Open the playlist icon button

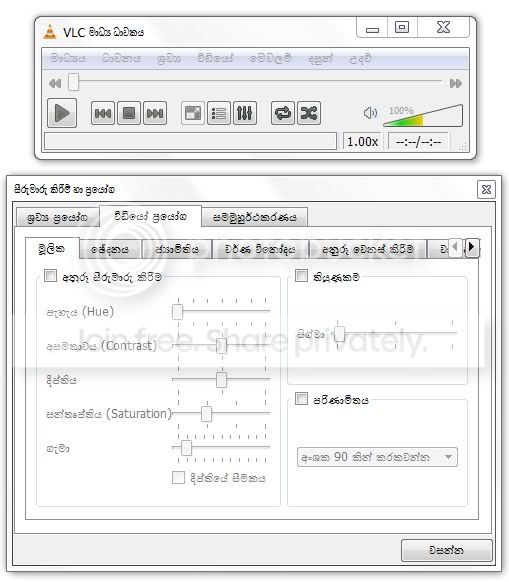pyautogui.click(x=219, y=113)
